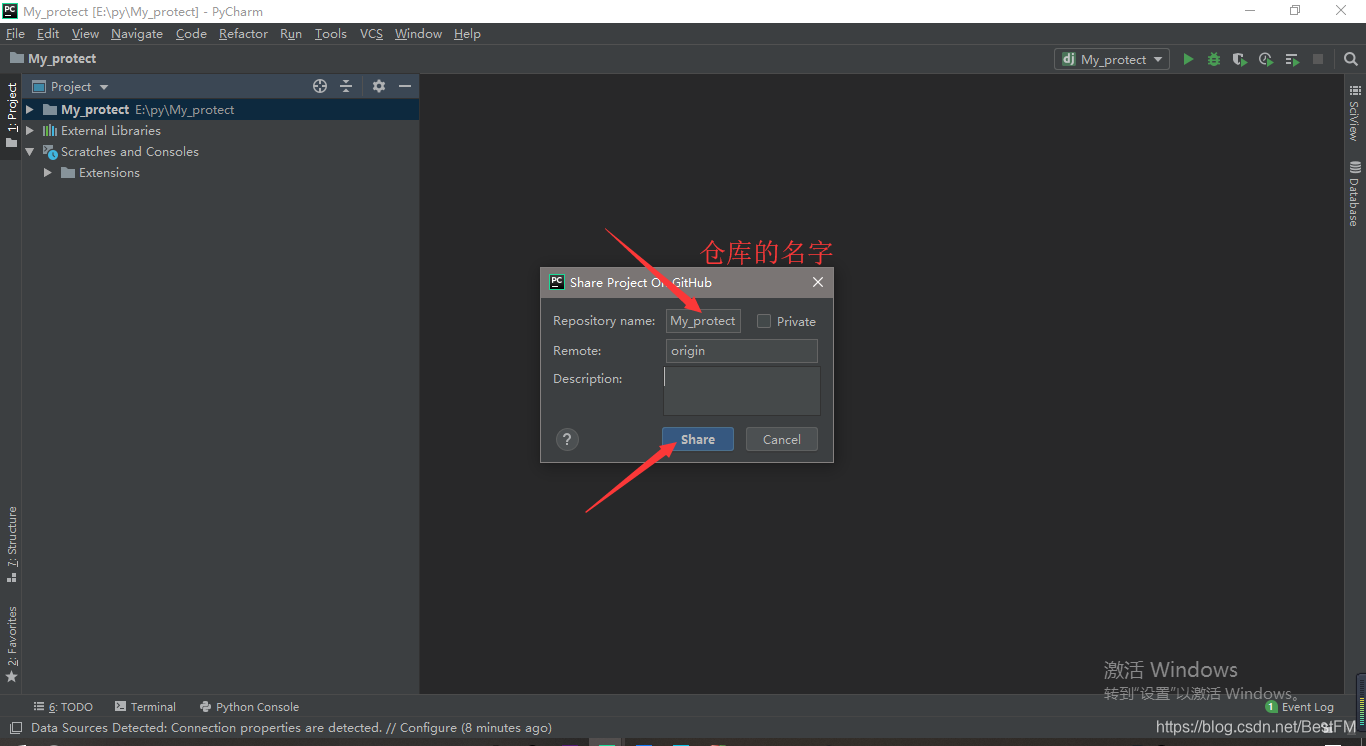Click the My_protect breadcrumb in navigation bar
The image size is (1366, 746).
tap(53, 59)
